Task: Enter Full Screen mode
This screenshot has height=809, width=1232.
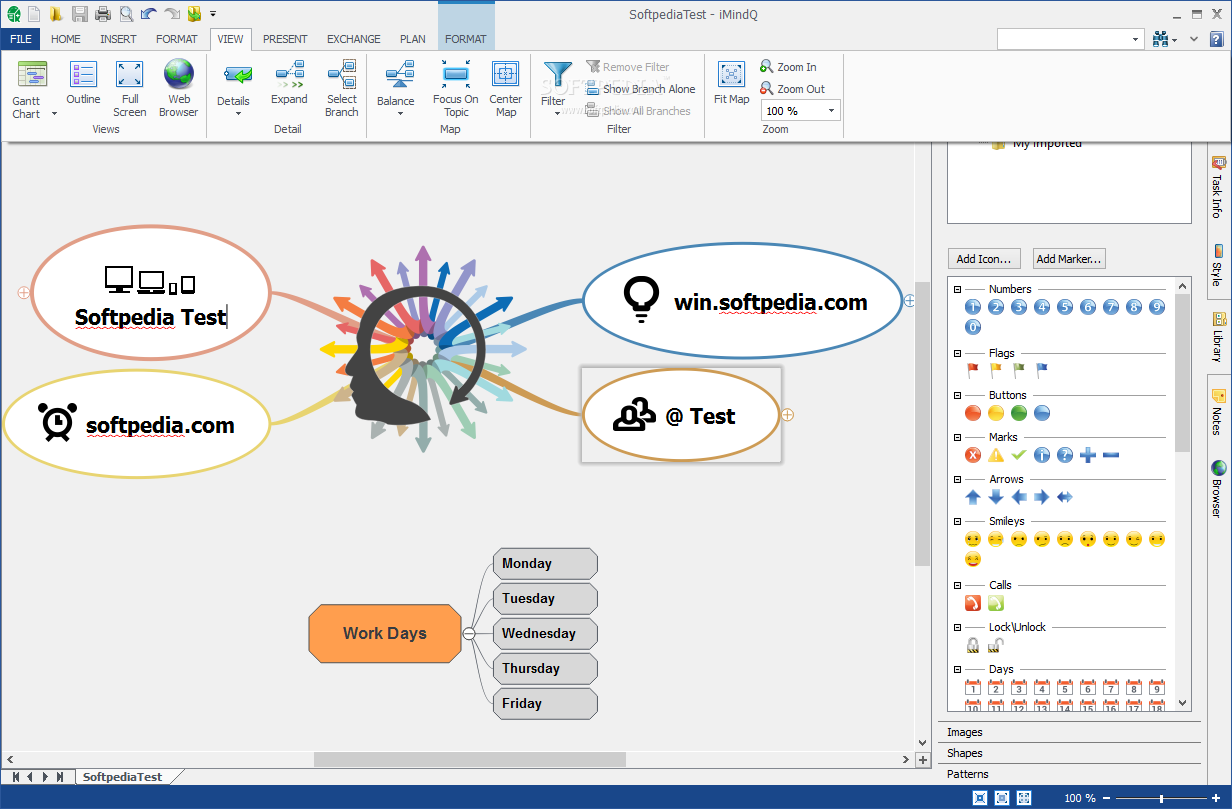Action: click(130, 87)
